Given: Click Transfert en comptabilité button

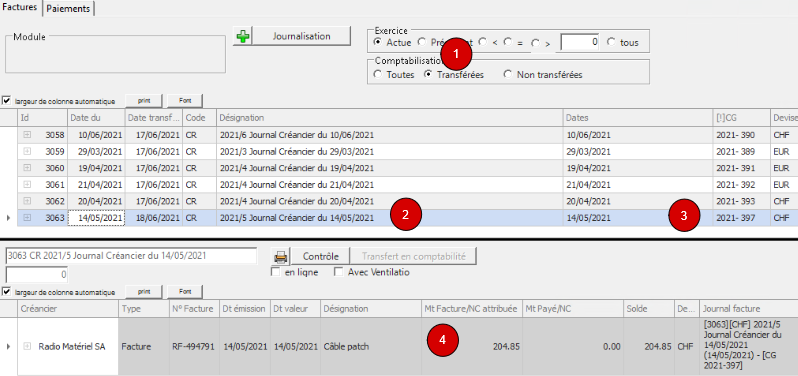Looking at the screenshot, I should tap(414, 256).
